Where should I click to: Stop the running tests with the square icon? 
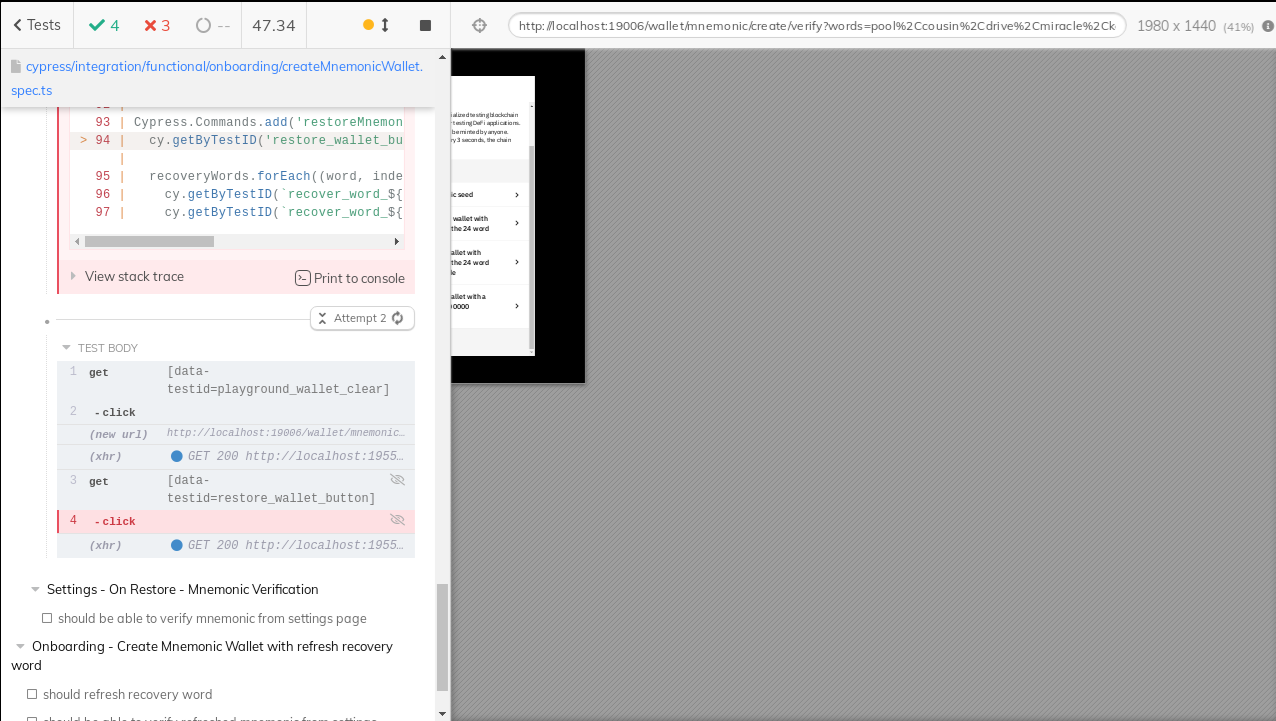click(x=424, y=25)
